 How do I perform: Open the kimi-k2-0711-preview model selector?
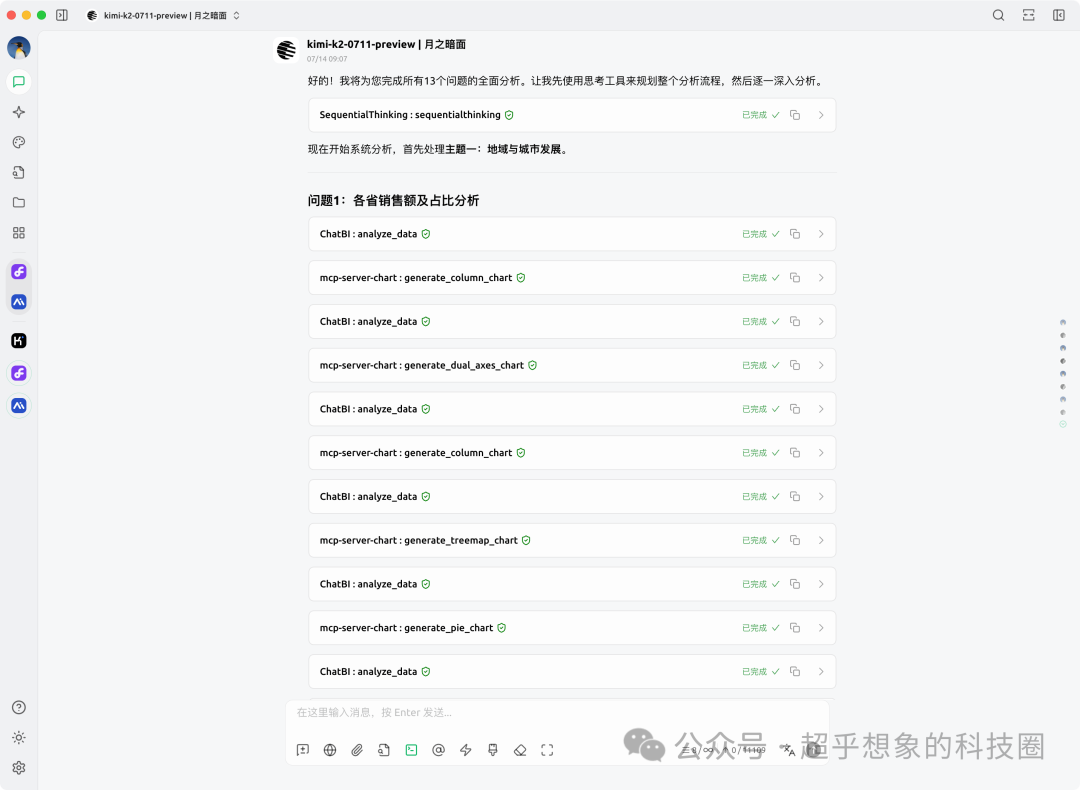click(x=163, y=15)
